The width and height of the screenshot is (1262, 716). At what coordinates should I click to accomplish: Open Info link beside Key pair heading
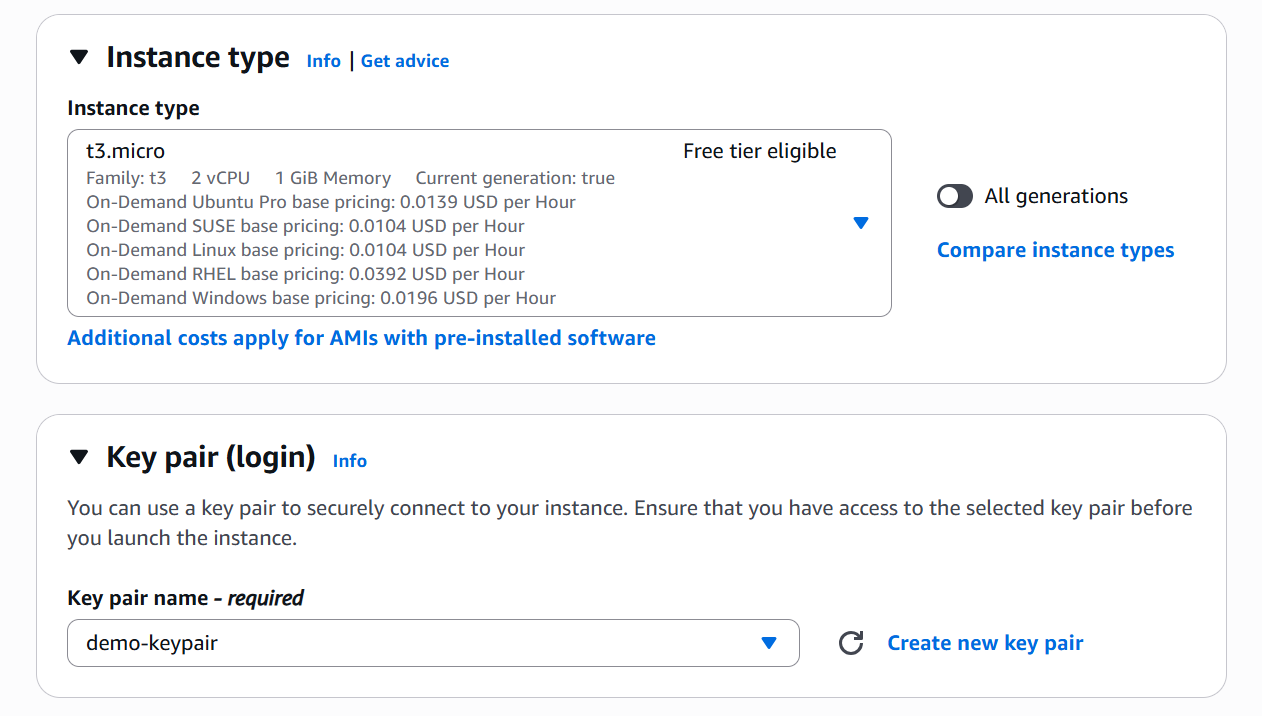pos(350,461)
